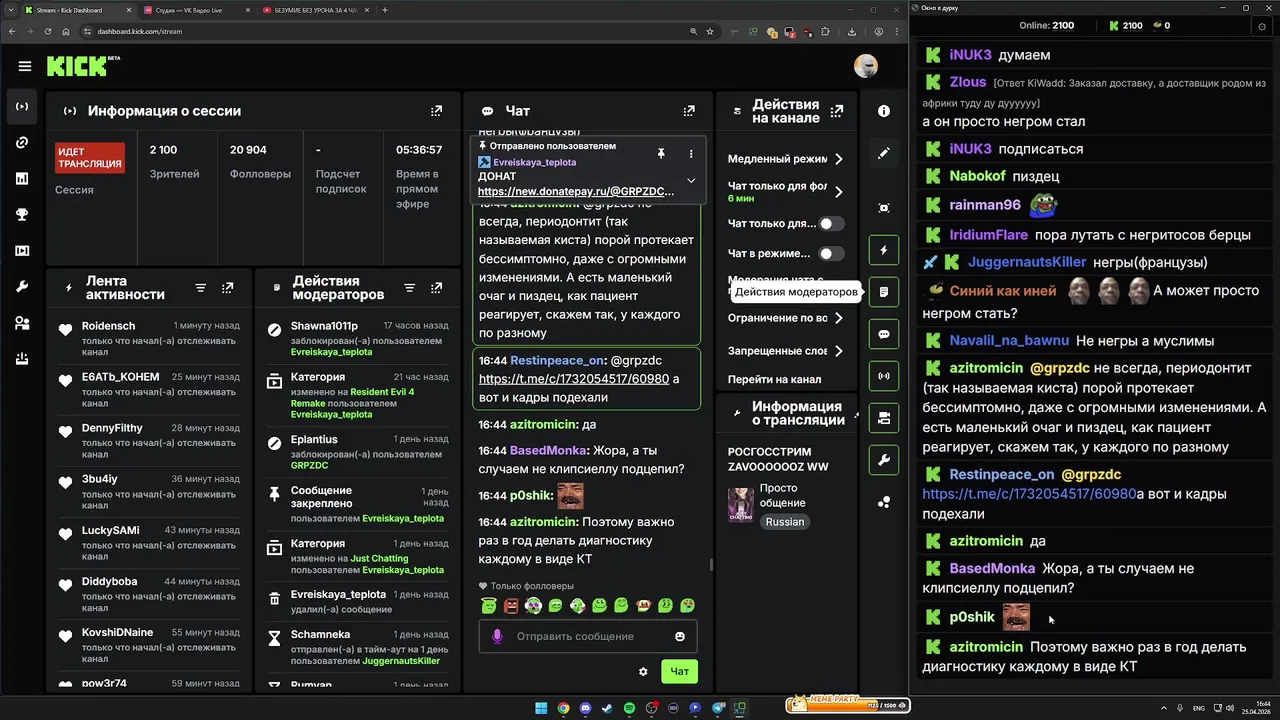
Task: Select 'JuggernautsKiller' in the popout chat
Action: tap(1028, 262)
